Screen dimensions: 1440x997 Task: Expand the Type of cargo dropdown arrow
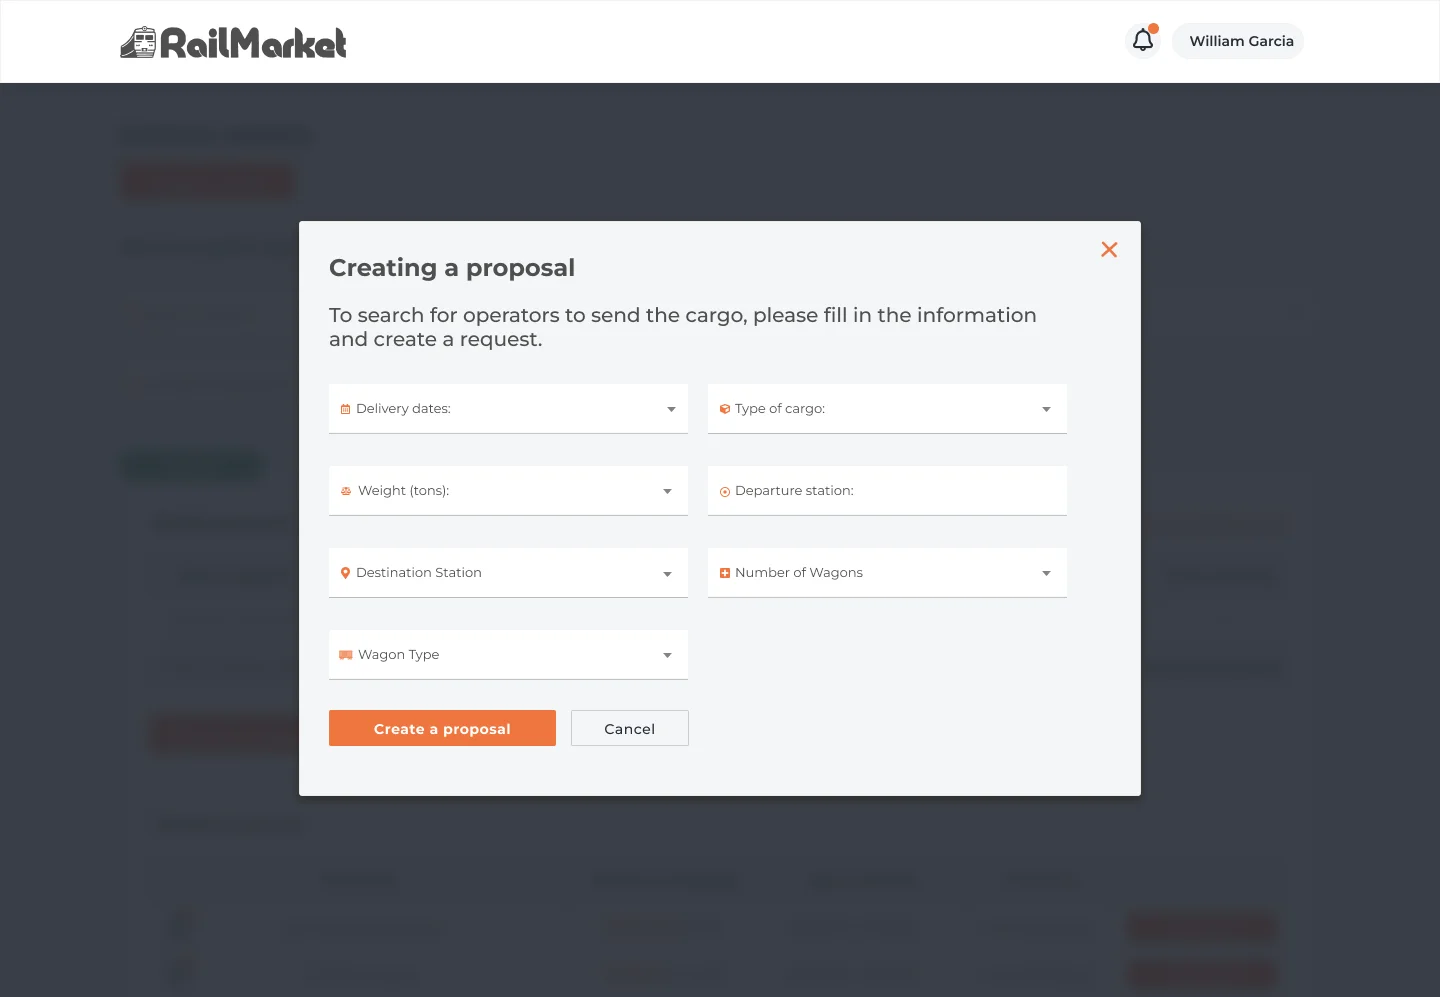pos(1046,409)
